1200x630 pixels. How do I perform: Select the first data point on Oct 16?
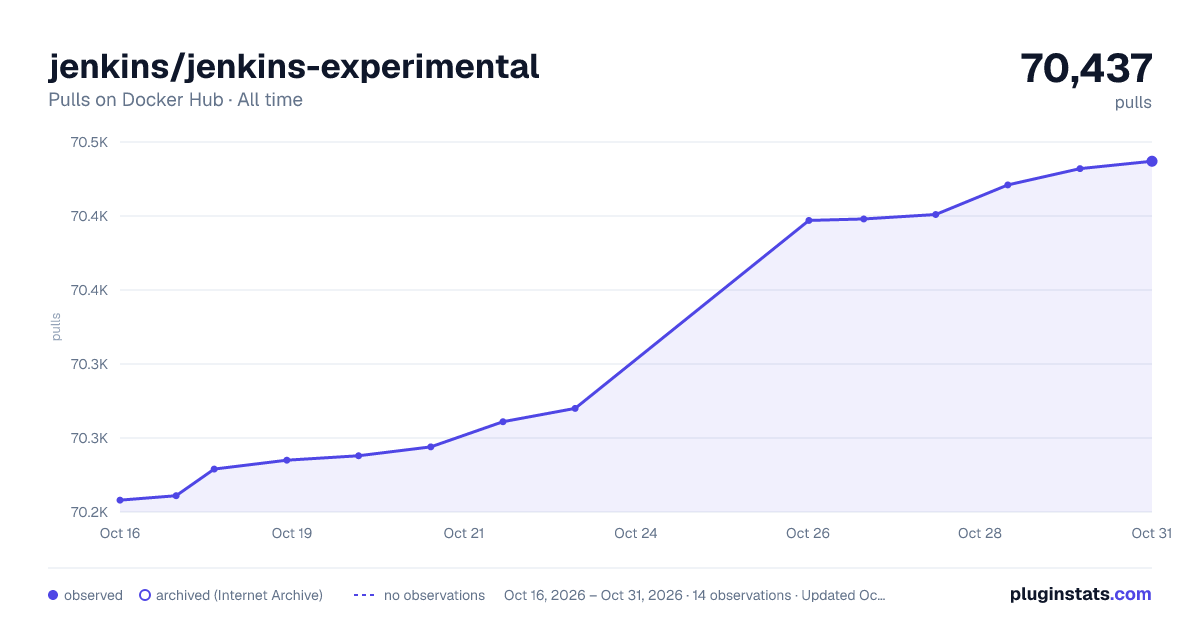pyautogui.click(x=120, y=500)
